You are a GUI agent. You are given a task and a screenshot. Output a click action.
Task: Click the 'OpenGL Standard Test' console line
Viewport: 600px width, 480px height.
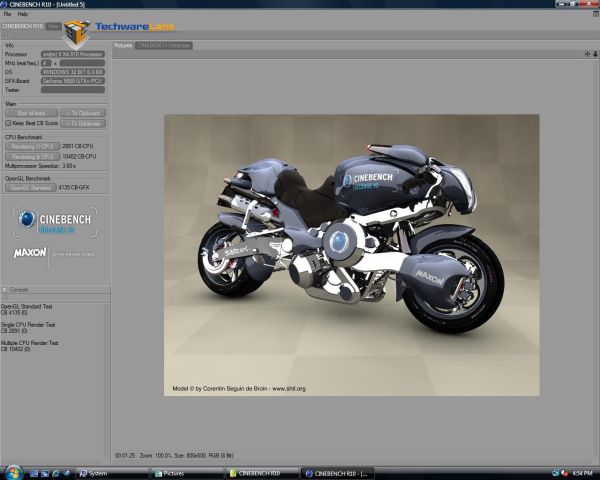(x=26, y=307)
